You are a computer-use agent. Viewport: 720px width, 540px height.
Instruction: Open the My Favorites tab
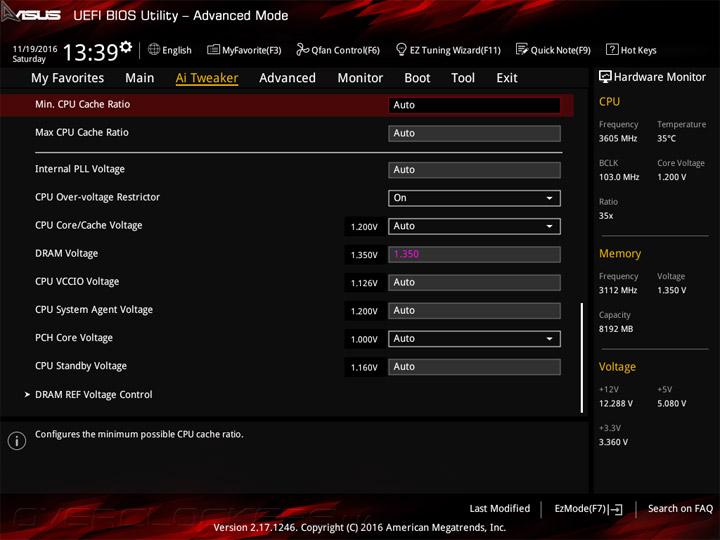coord(68,78)
